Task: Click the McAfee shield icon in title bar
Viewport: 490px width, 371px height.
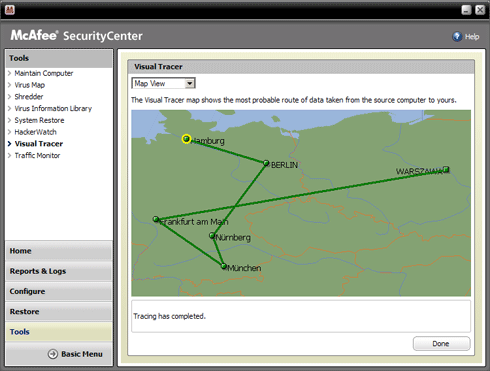Action: tap(10, 10)
